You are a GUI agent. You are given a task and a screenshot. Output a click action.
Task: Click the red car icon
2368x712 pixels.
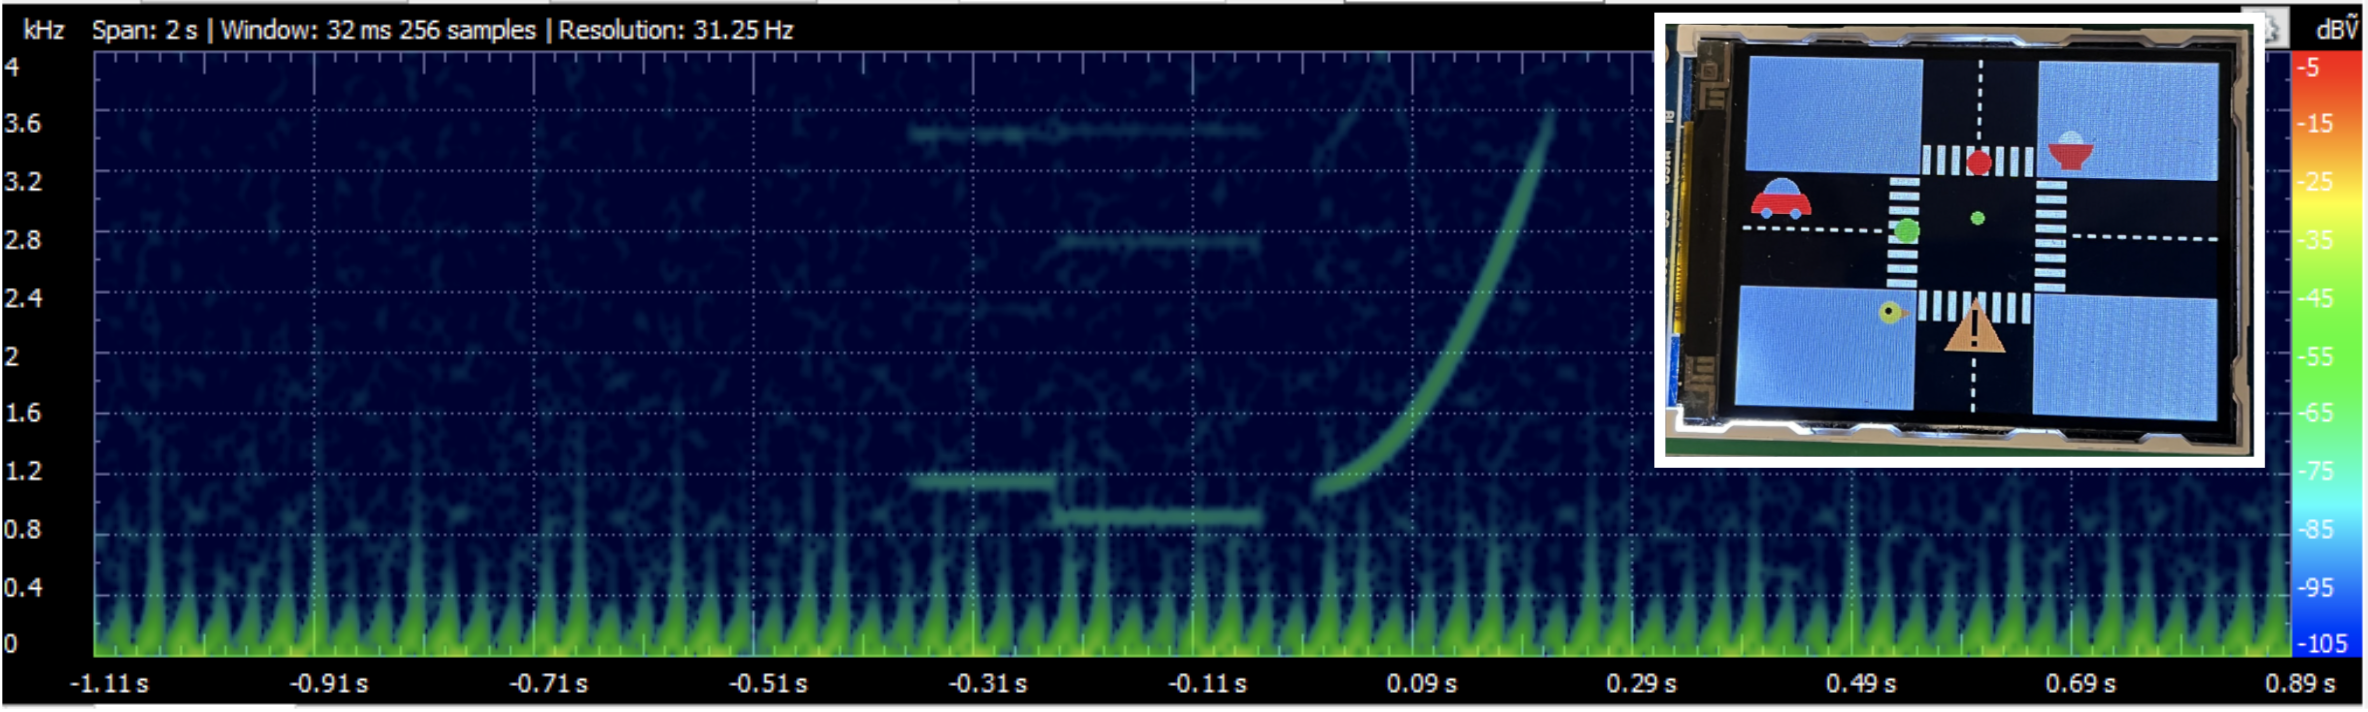(1780, 199)
